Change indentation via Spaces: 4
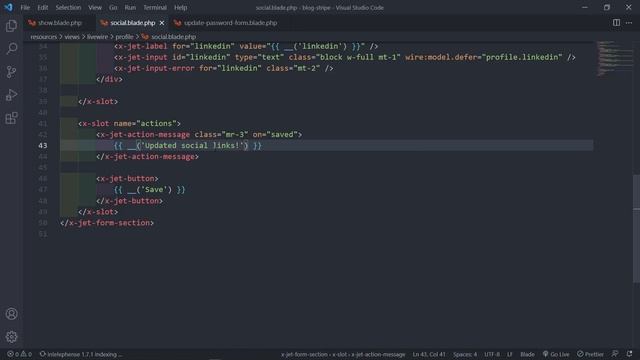 (464, 354)
